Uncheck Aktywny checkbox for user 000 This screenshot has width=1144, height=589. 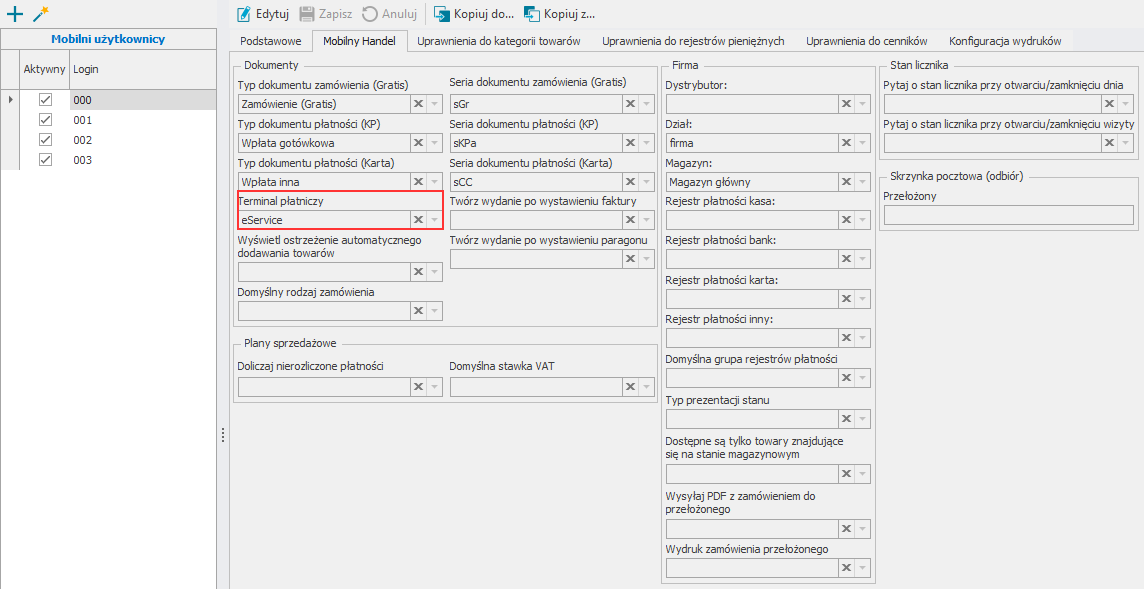[x=45, y=100]
